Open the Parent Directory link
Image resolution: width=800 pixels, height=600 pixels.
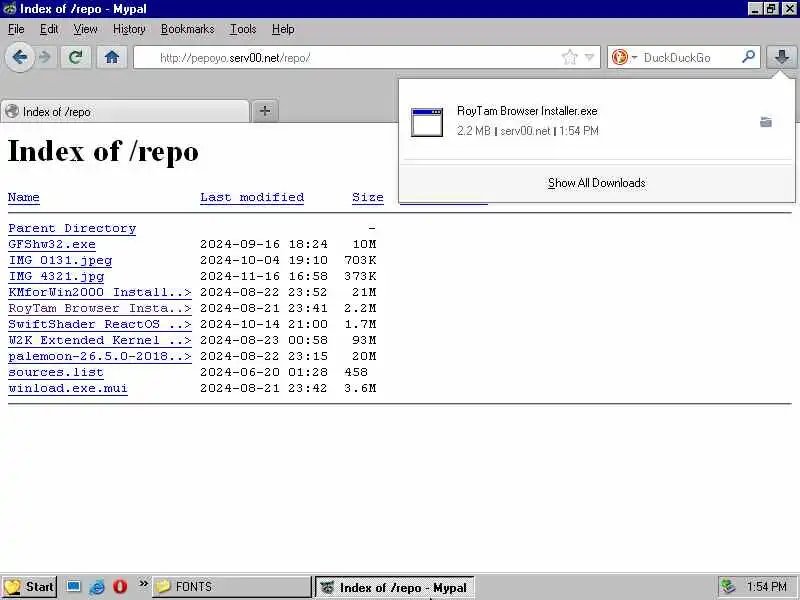click(72, 228)
